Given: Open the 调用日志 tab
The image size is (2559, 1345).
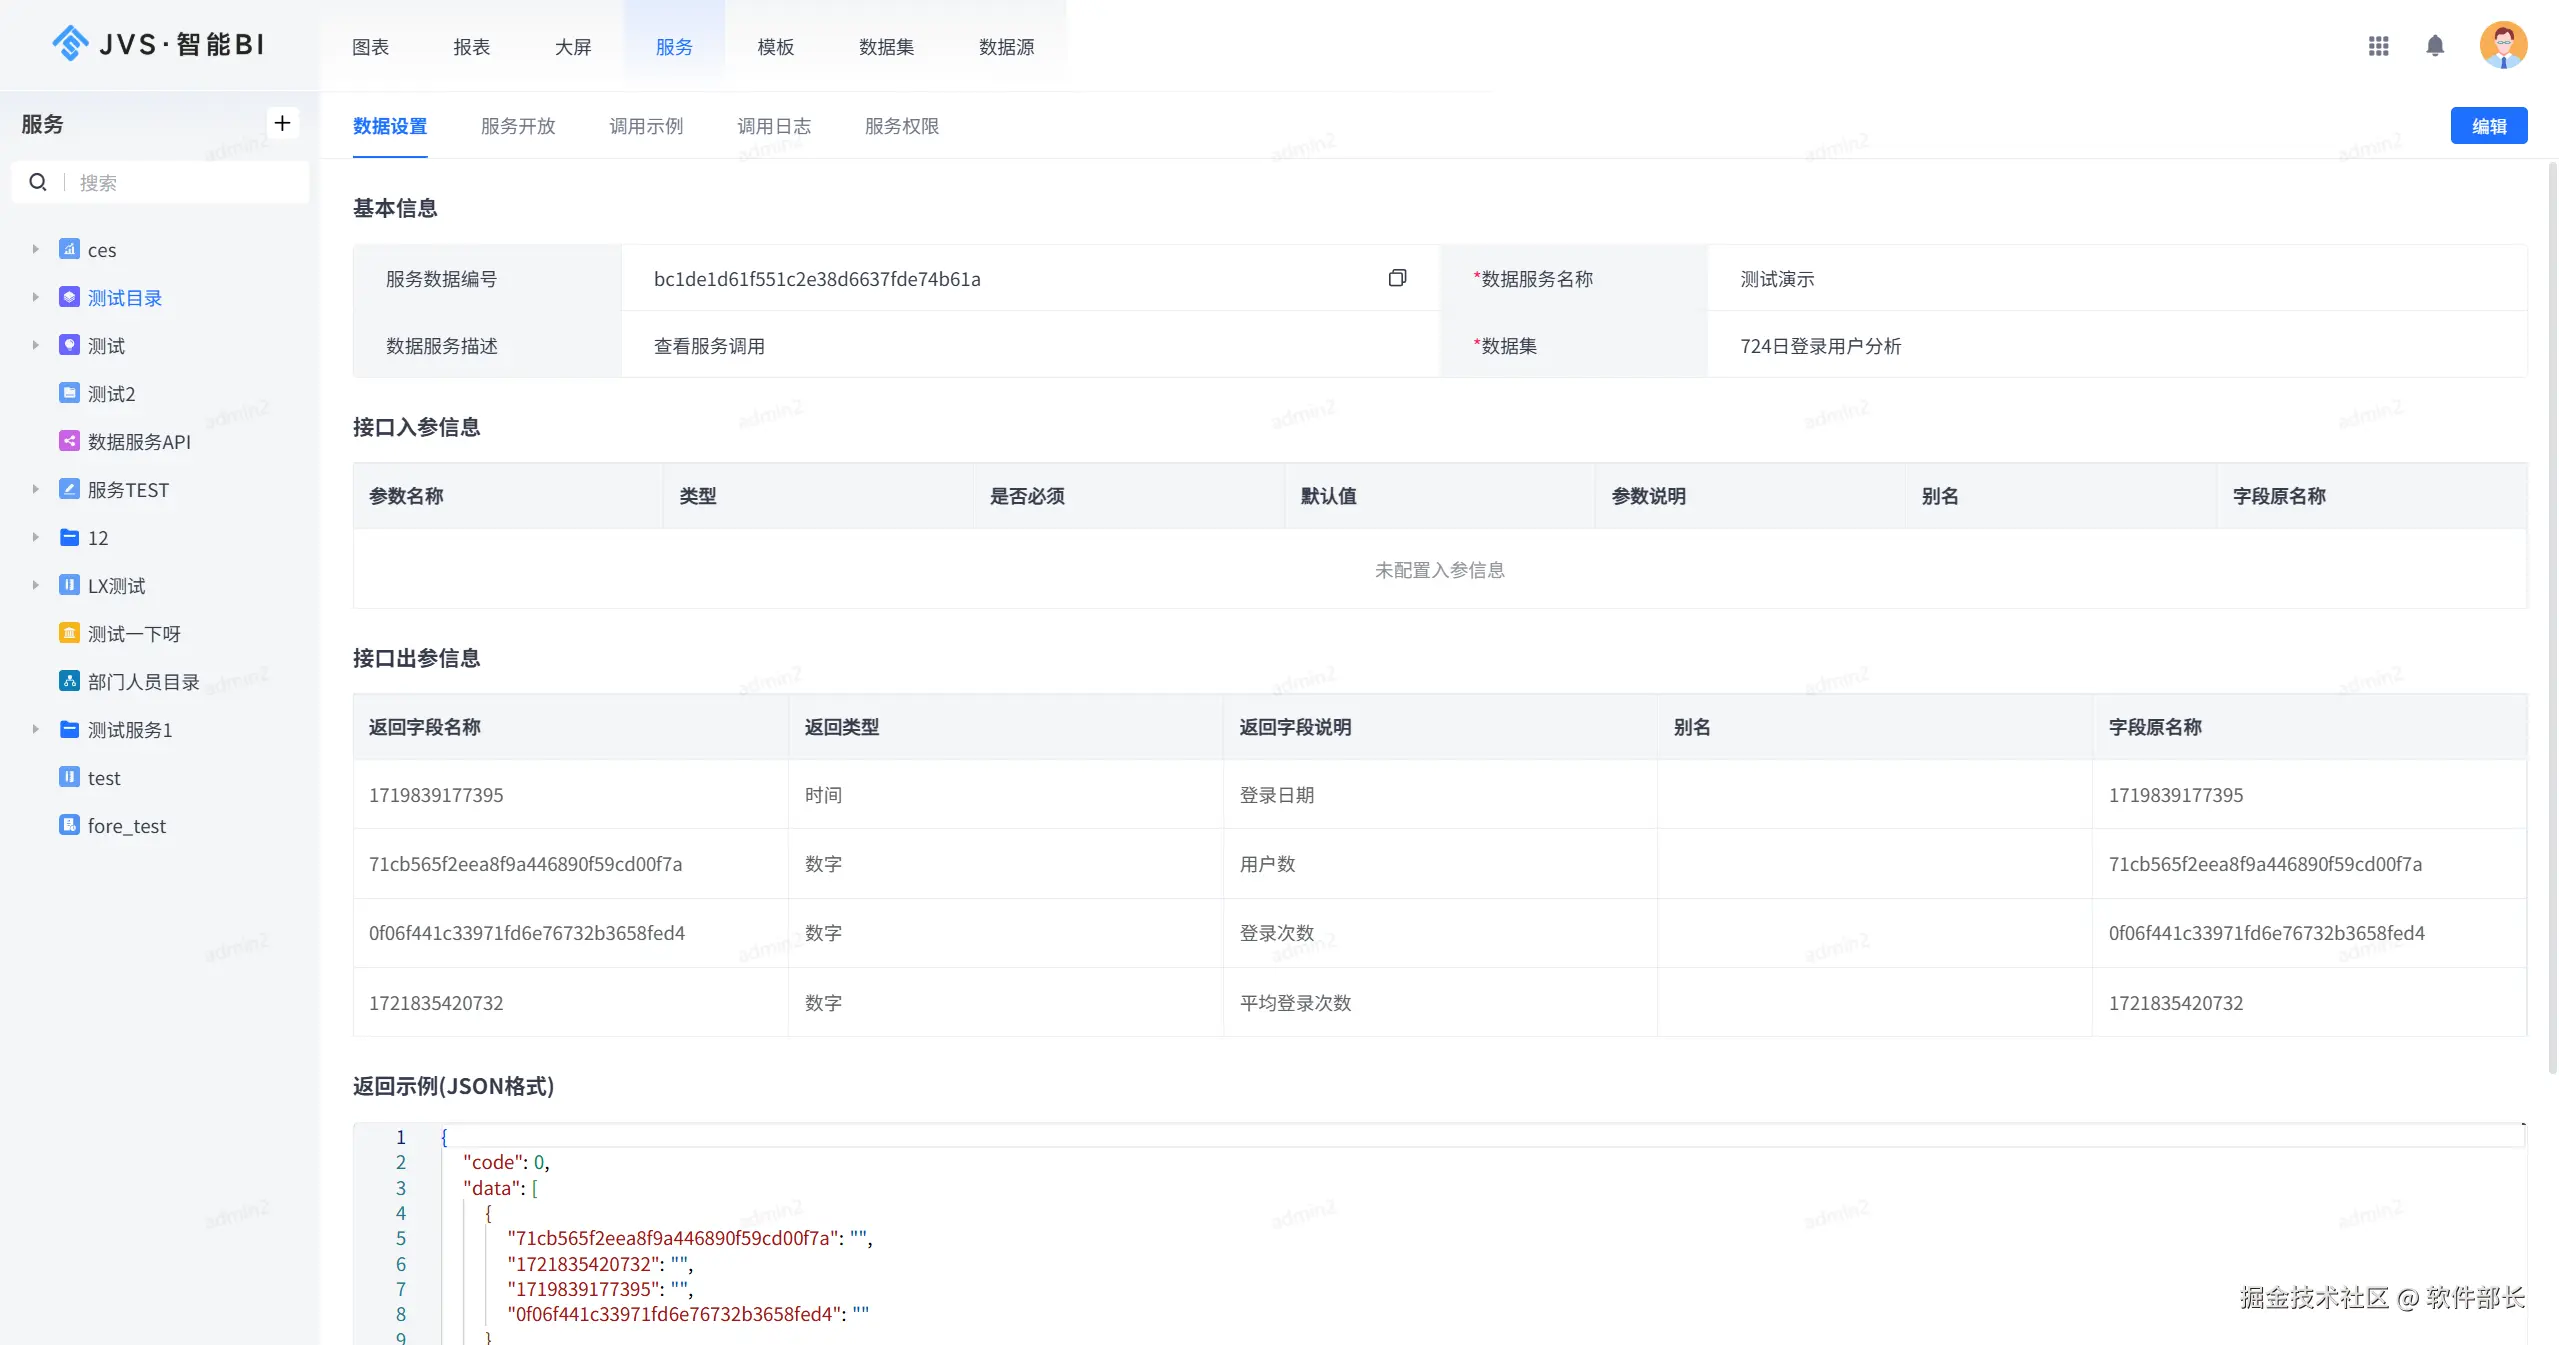Looking at the screenshot, I should (x=773, y=126).
